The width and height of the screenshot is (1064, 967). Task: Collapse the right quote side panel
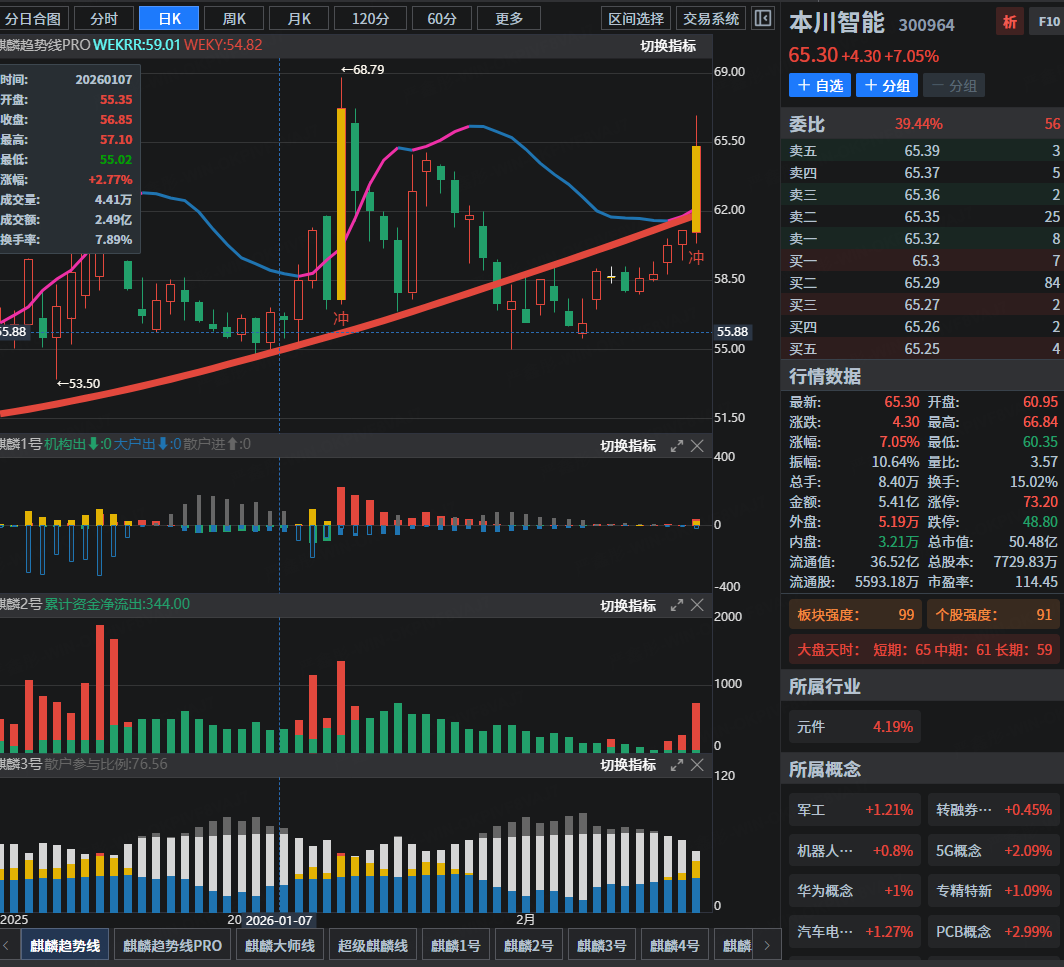762,18
